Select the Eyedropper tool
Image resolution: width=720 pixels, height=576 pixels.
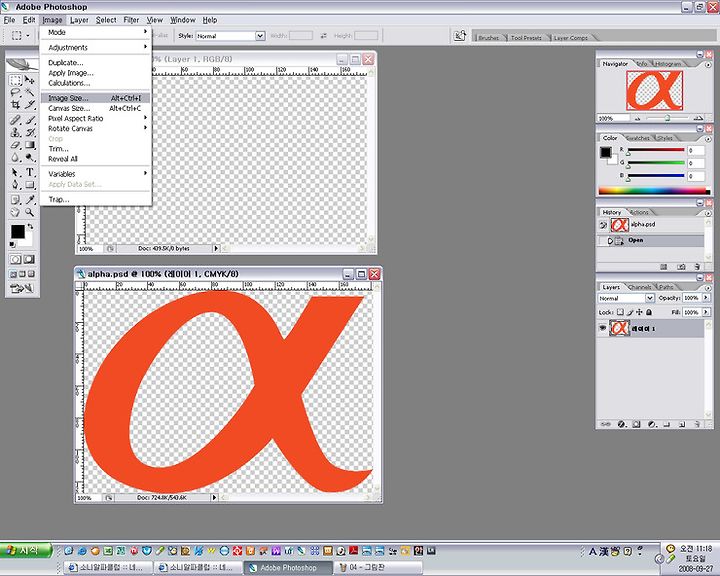click(30, 200)
